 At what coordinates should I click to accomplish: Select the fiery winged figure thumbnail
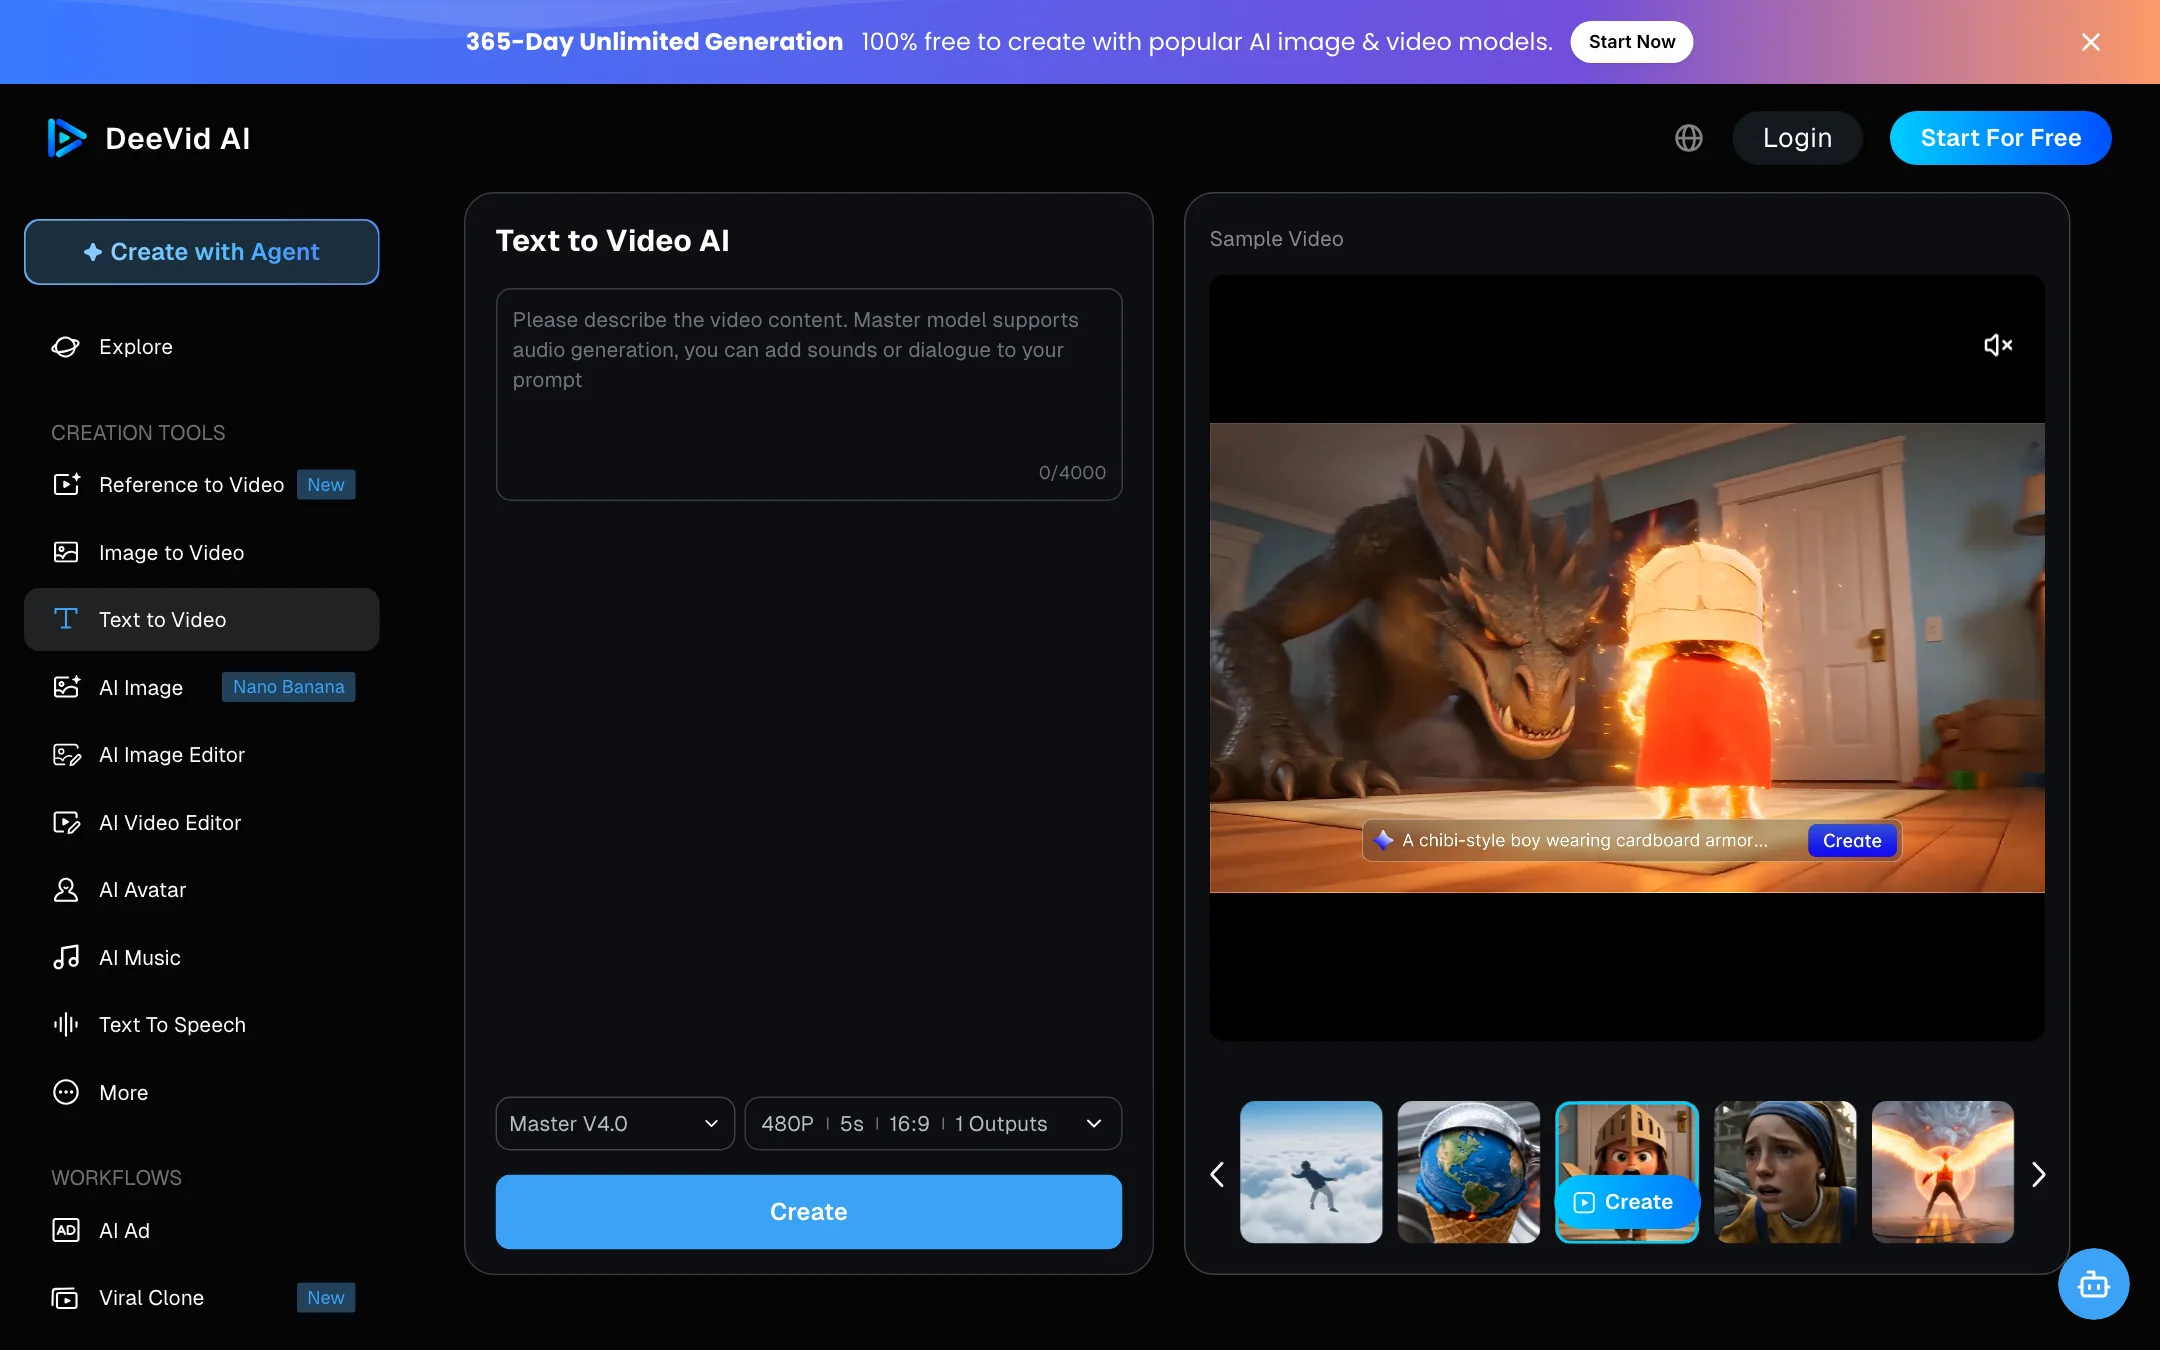tap(1942, 1172)
